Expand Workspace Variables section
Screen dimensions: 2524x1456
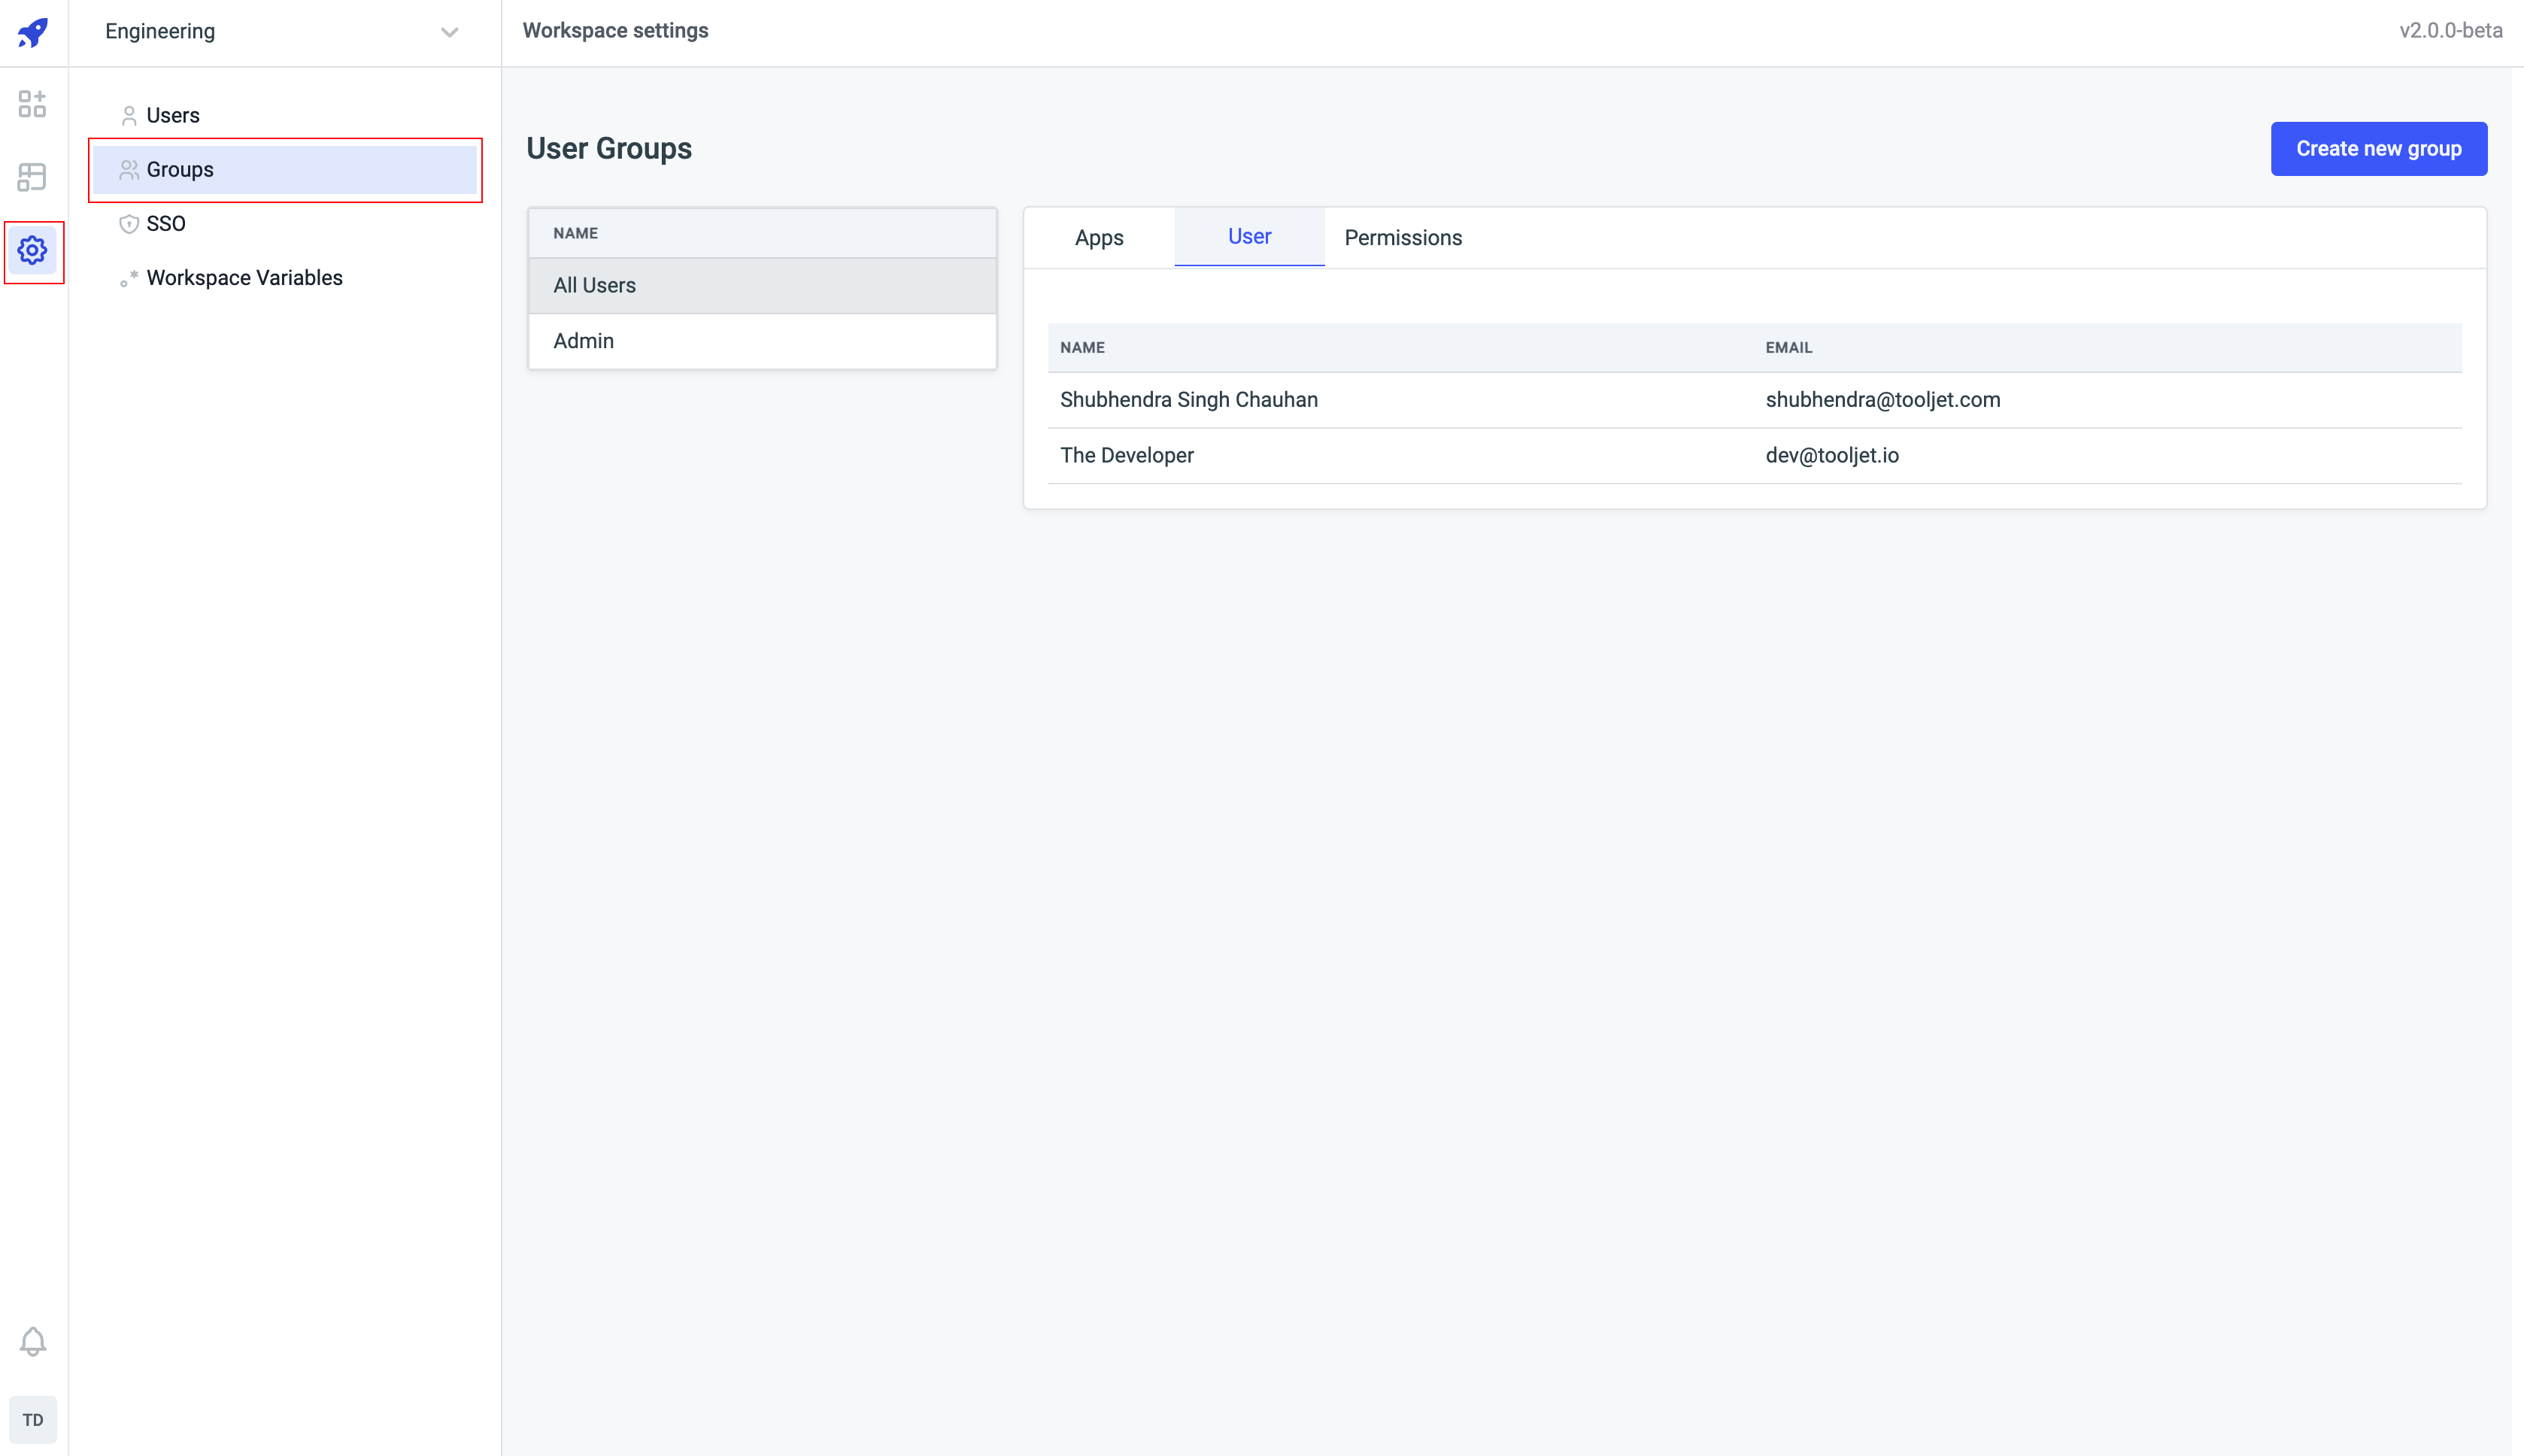[x=244, y=279]
